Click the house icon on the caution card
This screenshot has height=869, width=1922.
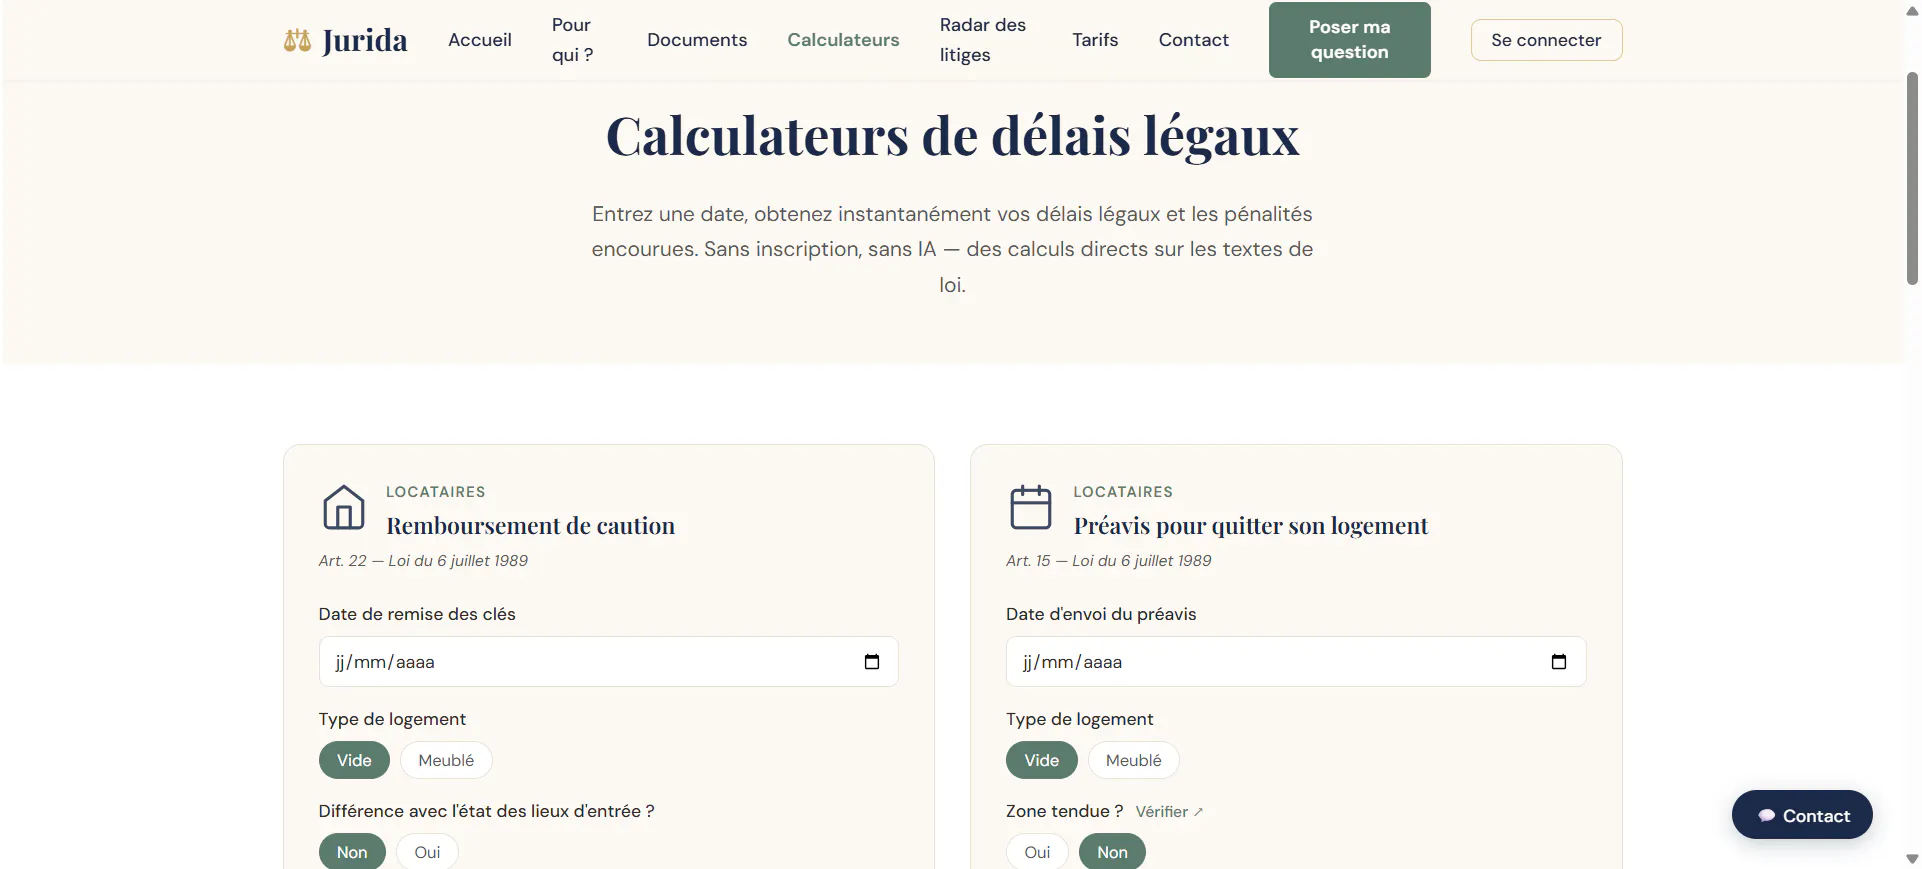click(x=343, y=507)
